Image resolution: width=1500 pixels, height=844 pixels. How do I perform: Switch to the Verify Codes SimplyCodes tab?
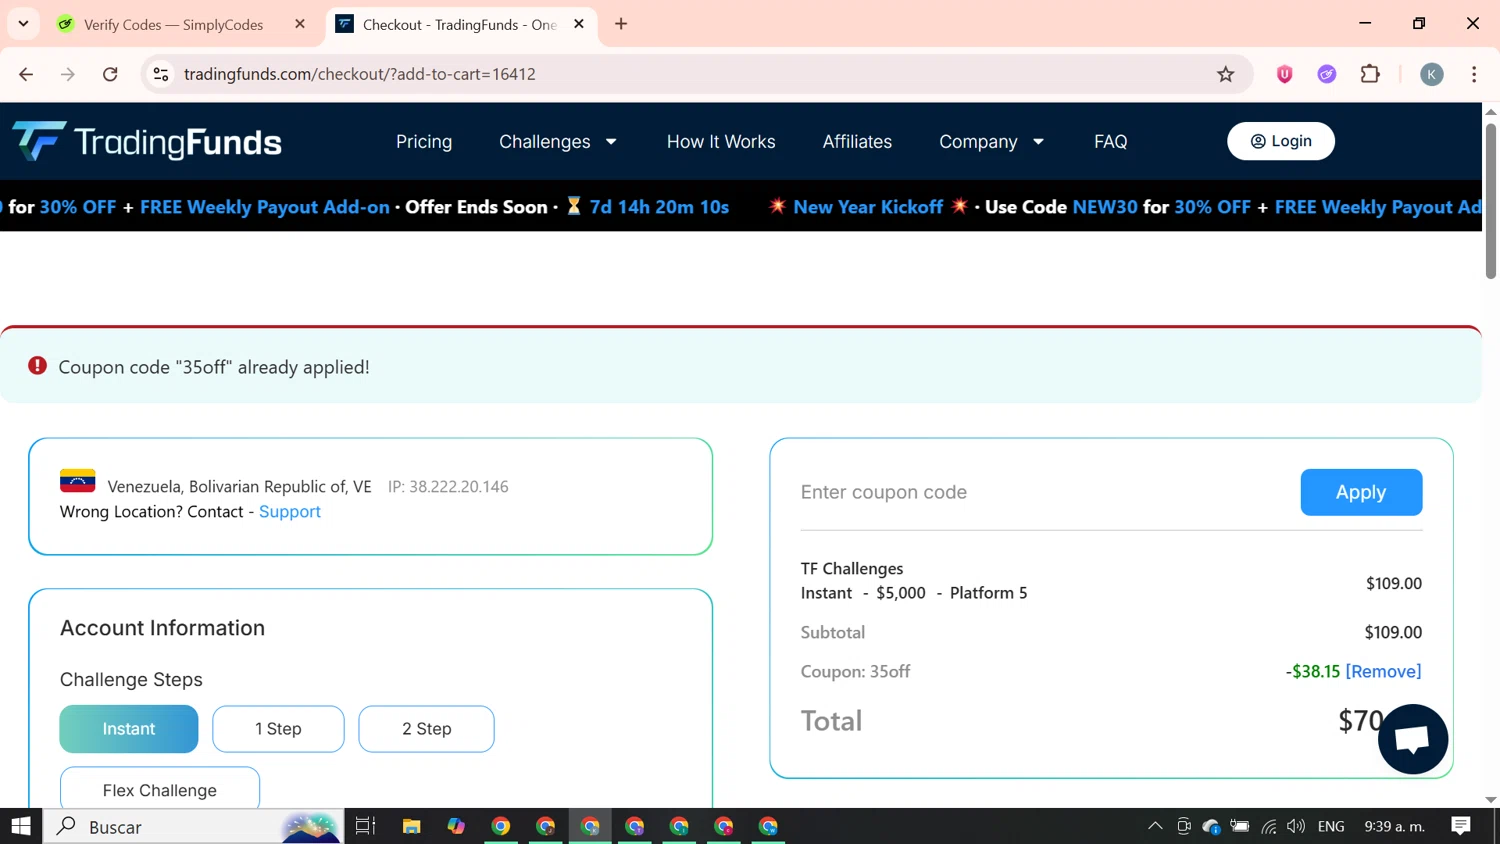173,24
